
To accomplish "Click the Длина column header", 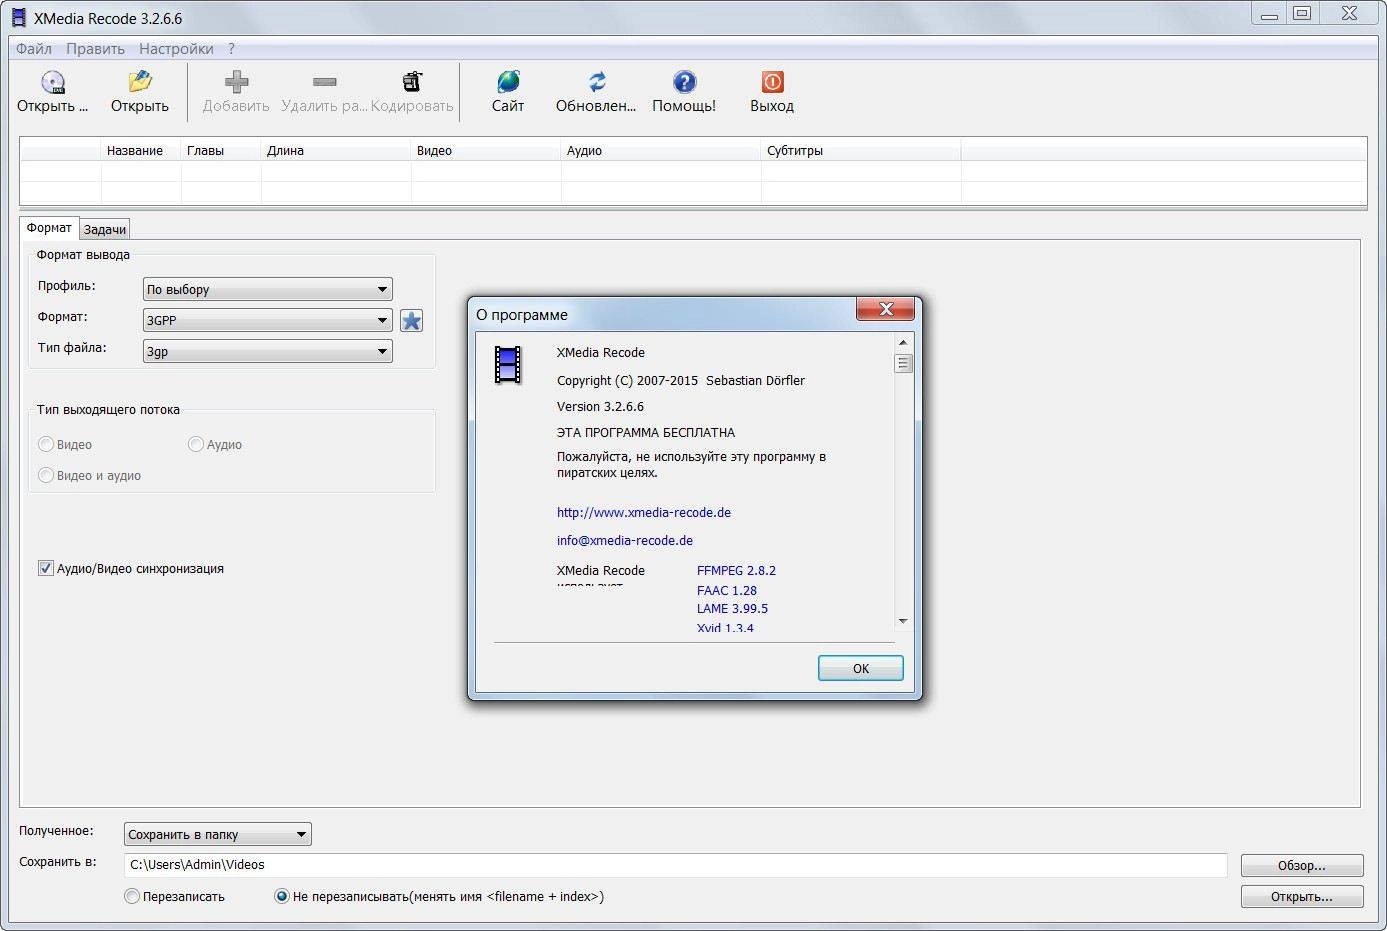I will (x=336, y=150).
